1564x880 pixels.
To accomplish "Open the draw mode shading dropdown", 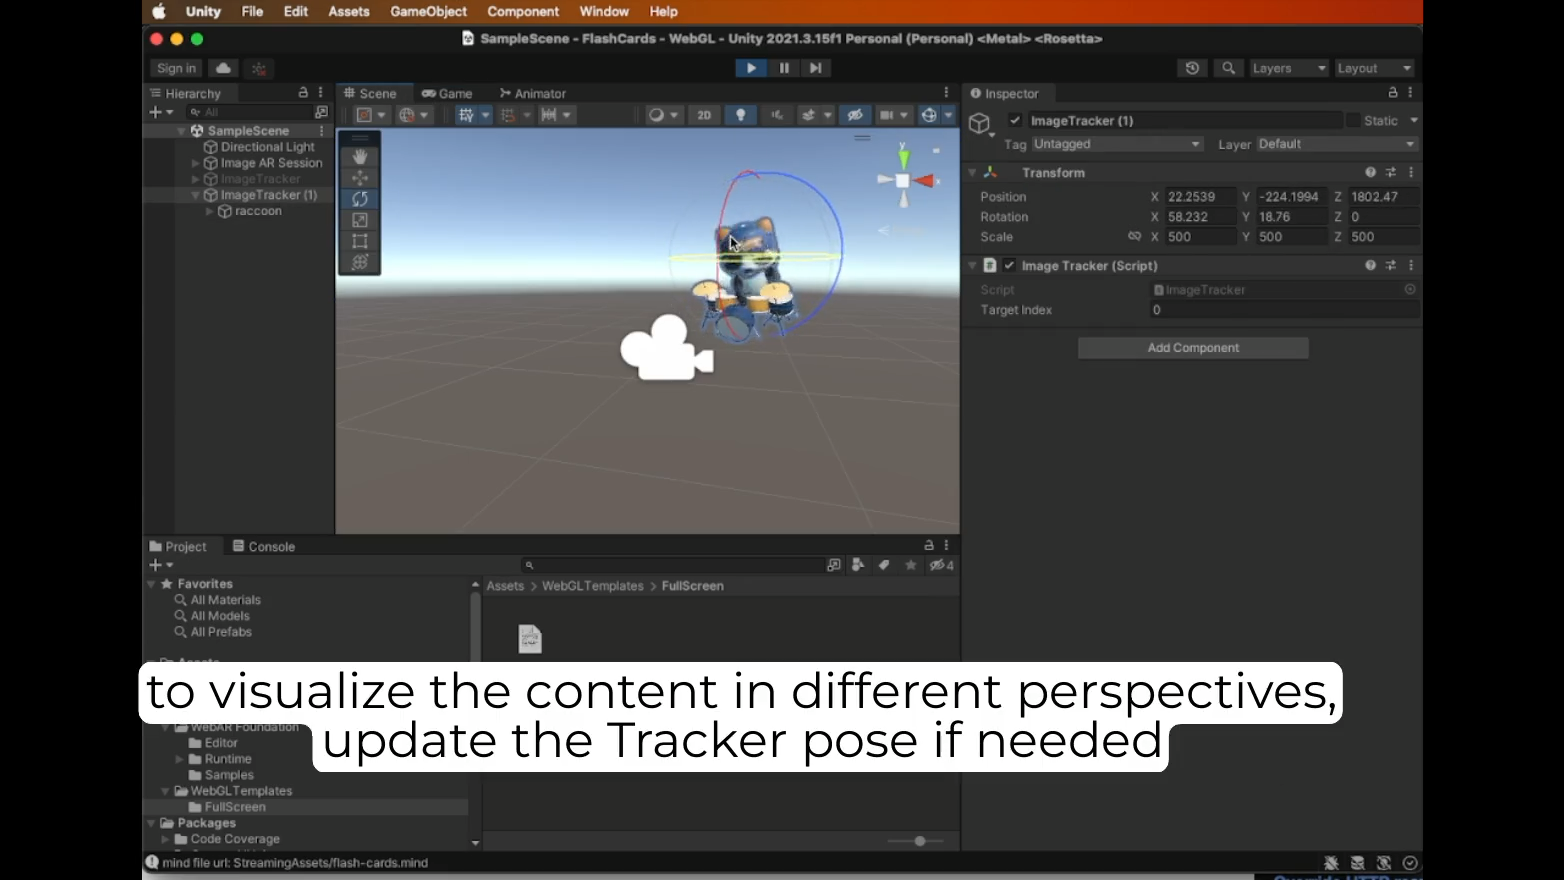I will pyautogui.click(x=662, y=115).
